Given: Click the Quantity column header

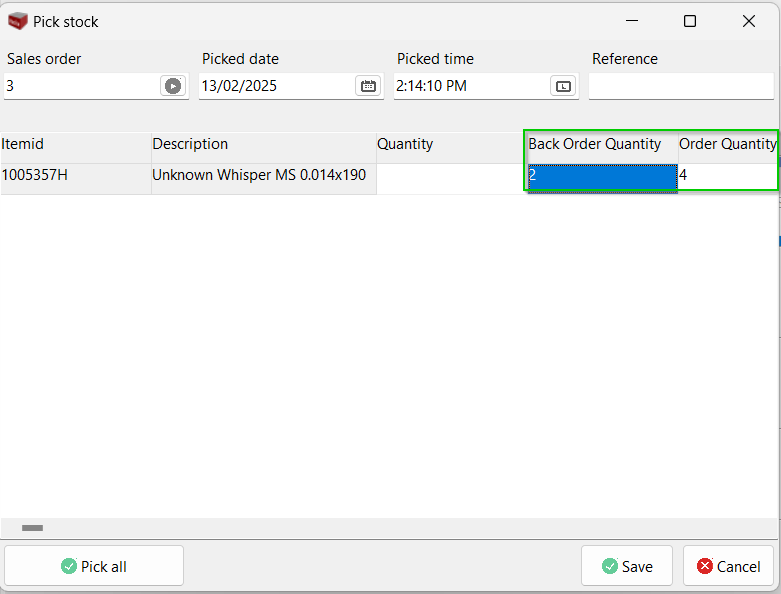Looking at the screenshot, I should pos(450,145).
